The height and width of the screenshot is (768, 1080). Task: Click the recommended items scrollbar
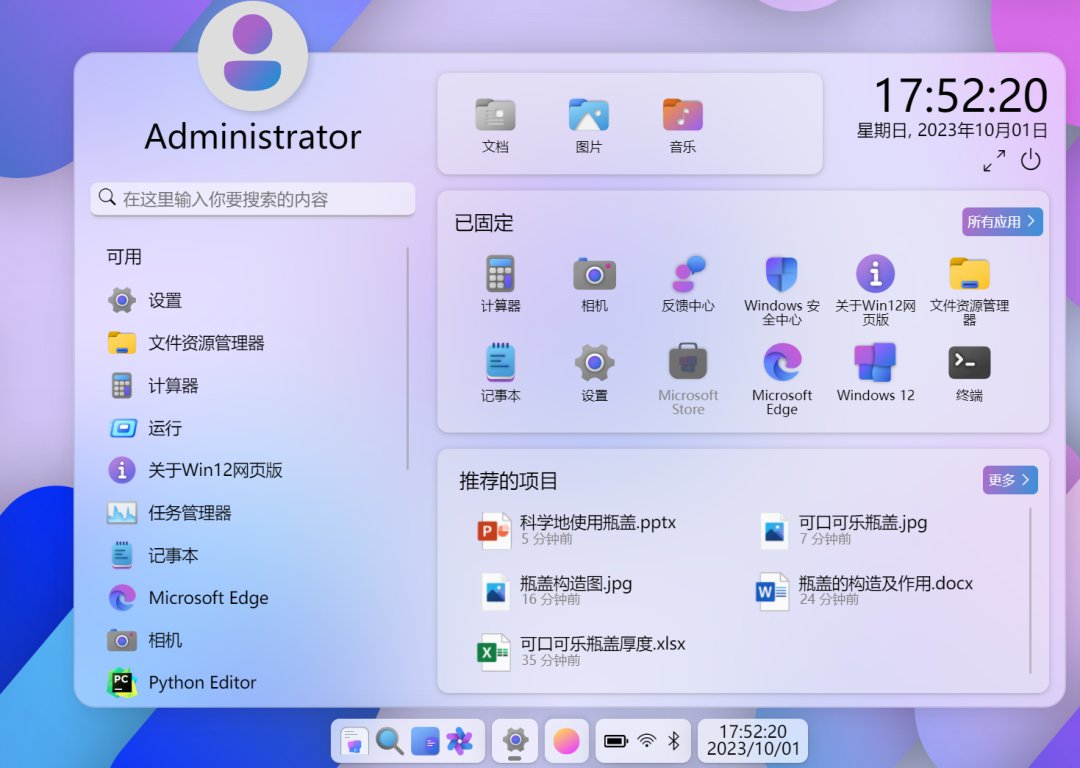point(1030,590)
